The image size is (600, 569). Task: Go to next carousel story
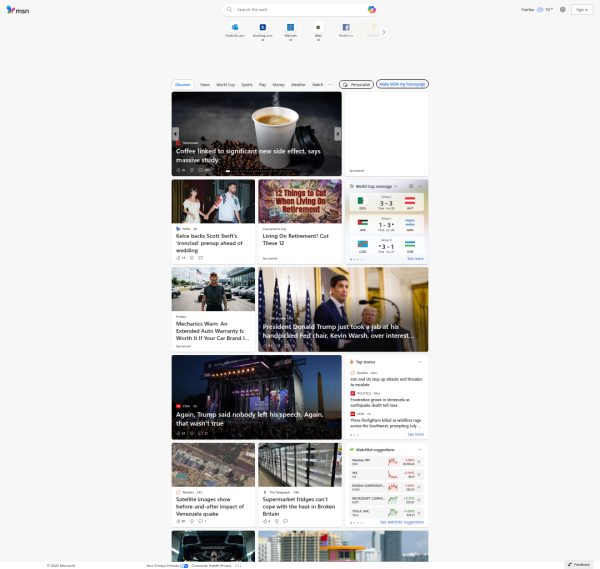pyautogui.click(x=338, y=134)
